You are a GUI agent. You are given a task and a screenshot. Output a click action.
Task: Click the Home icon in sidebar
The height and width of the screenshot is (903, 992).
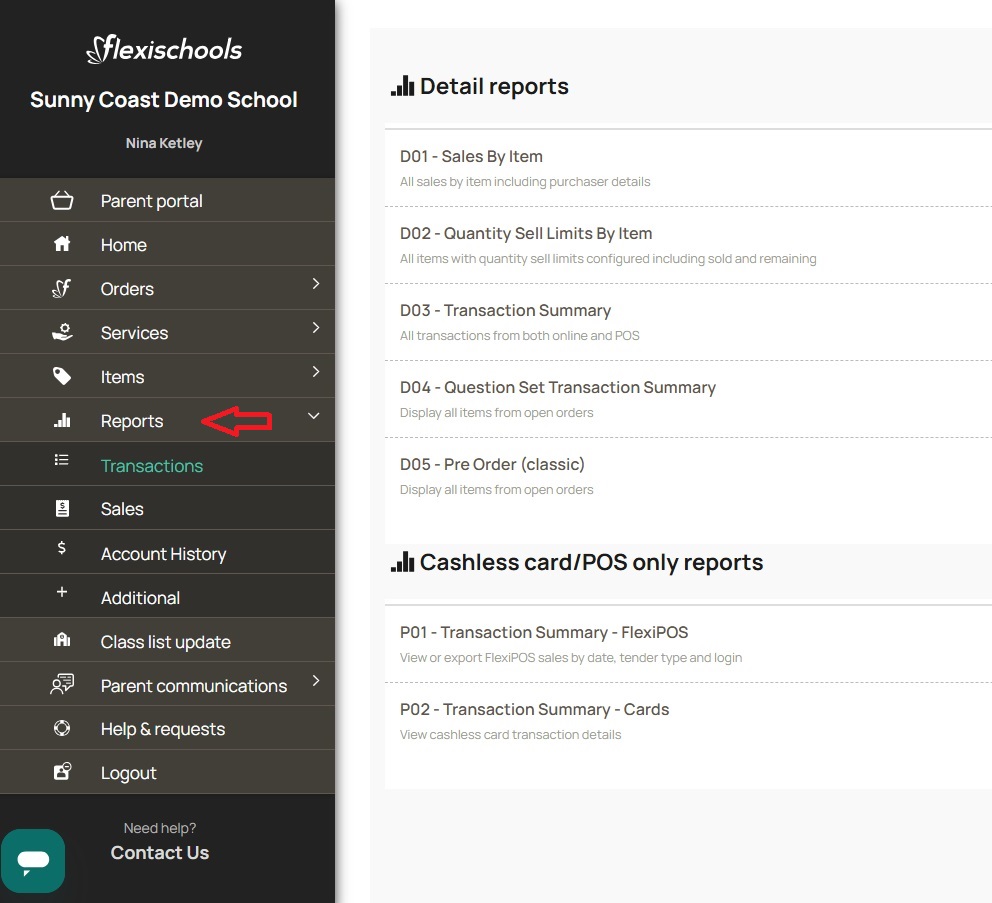[x=62, y=244]
